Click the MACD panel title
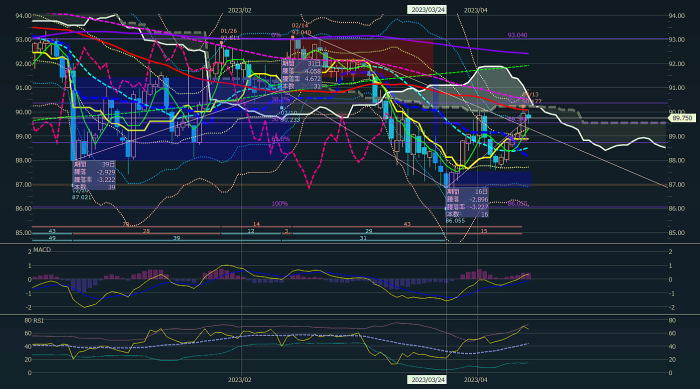700x389 pixels. 42,250
